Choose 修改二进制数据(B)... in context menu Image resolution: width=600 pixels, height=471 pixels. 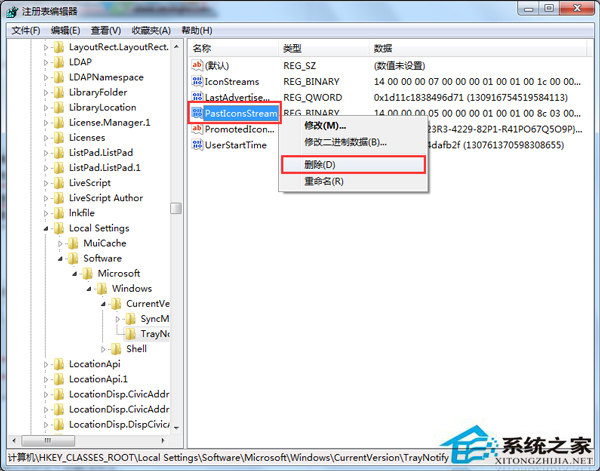click(x=353, y=142)
